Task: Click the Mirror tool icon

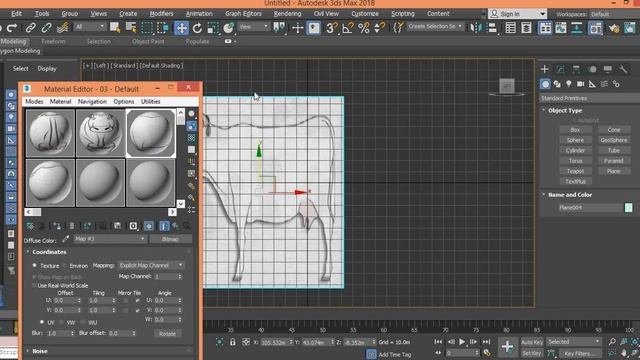Action: [x=476, y=28]
